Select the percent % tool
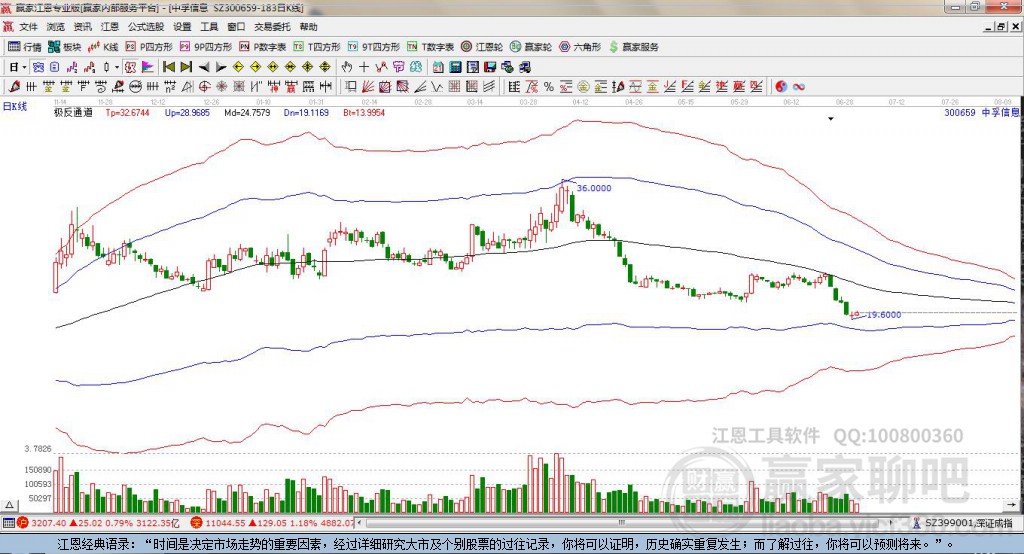 pos(549,87)
